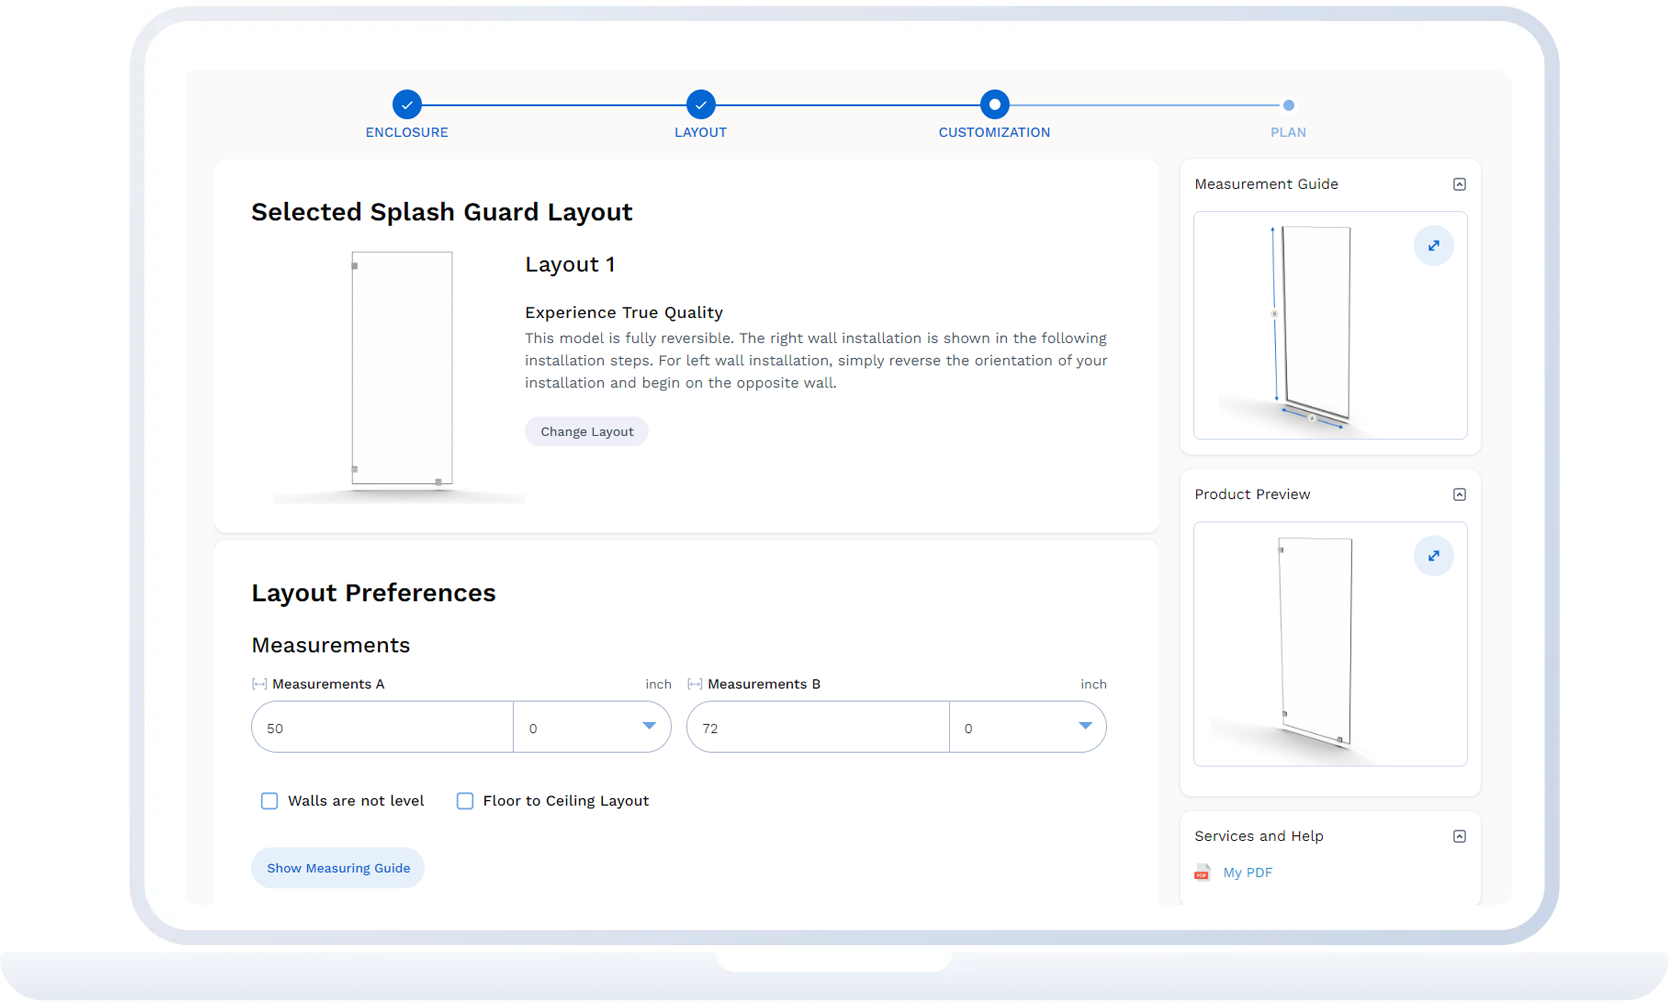Go to the Plan step
Viewport: 1669px width, 1001px height.
[x=1288, y=106]
